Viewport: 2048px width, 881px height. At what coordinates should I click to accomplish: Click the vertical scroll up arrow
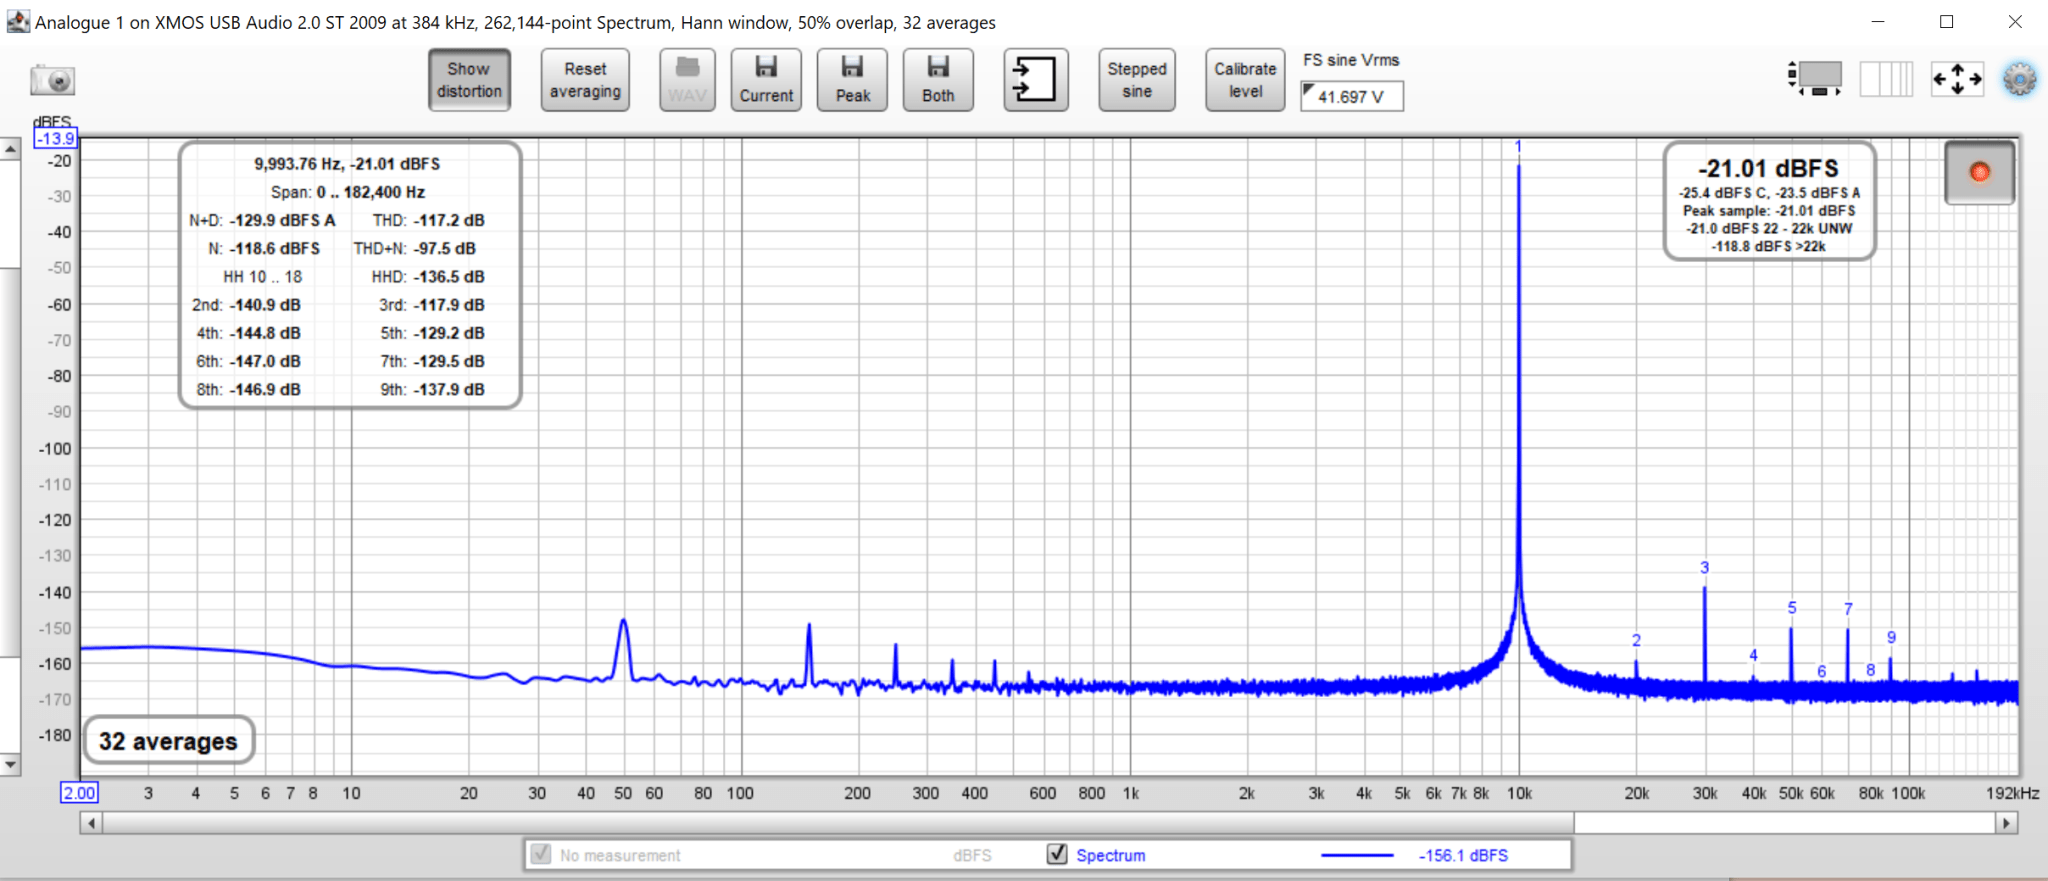click(10, 149)
